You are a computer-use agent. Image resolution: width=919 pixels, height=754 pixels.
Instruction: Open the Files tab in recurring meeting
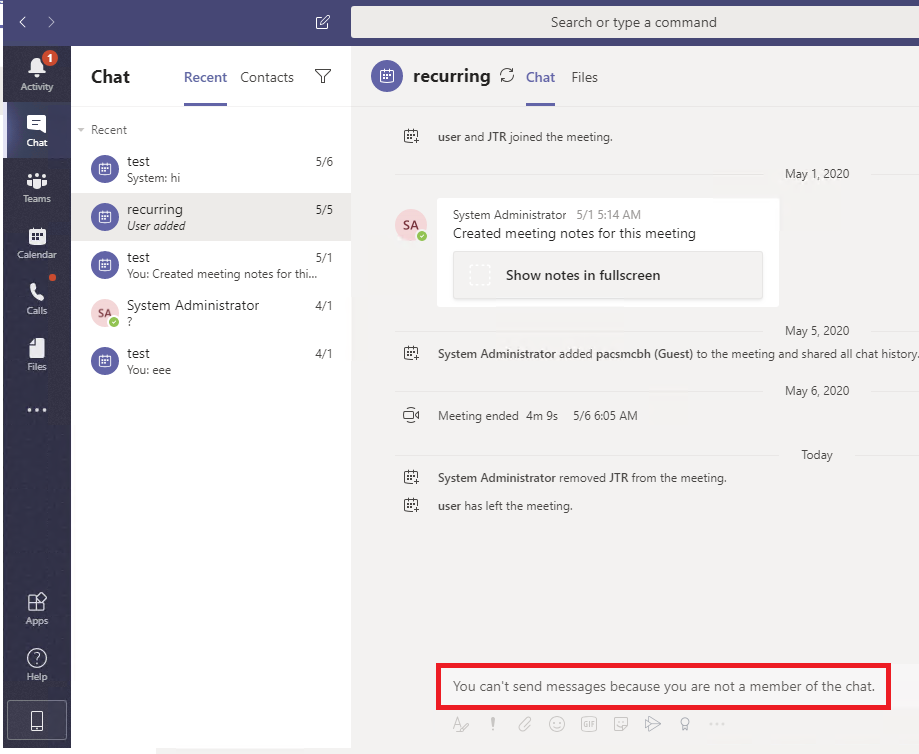pos(584,77)
